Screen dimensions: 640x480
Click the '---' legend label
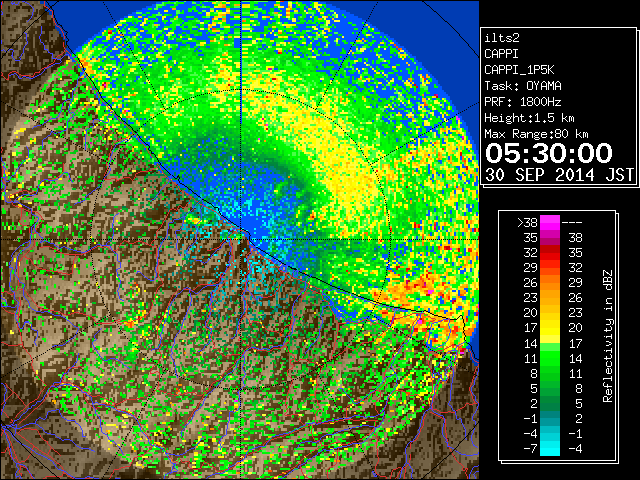pyautogui.click(x=571, y=223)
